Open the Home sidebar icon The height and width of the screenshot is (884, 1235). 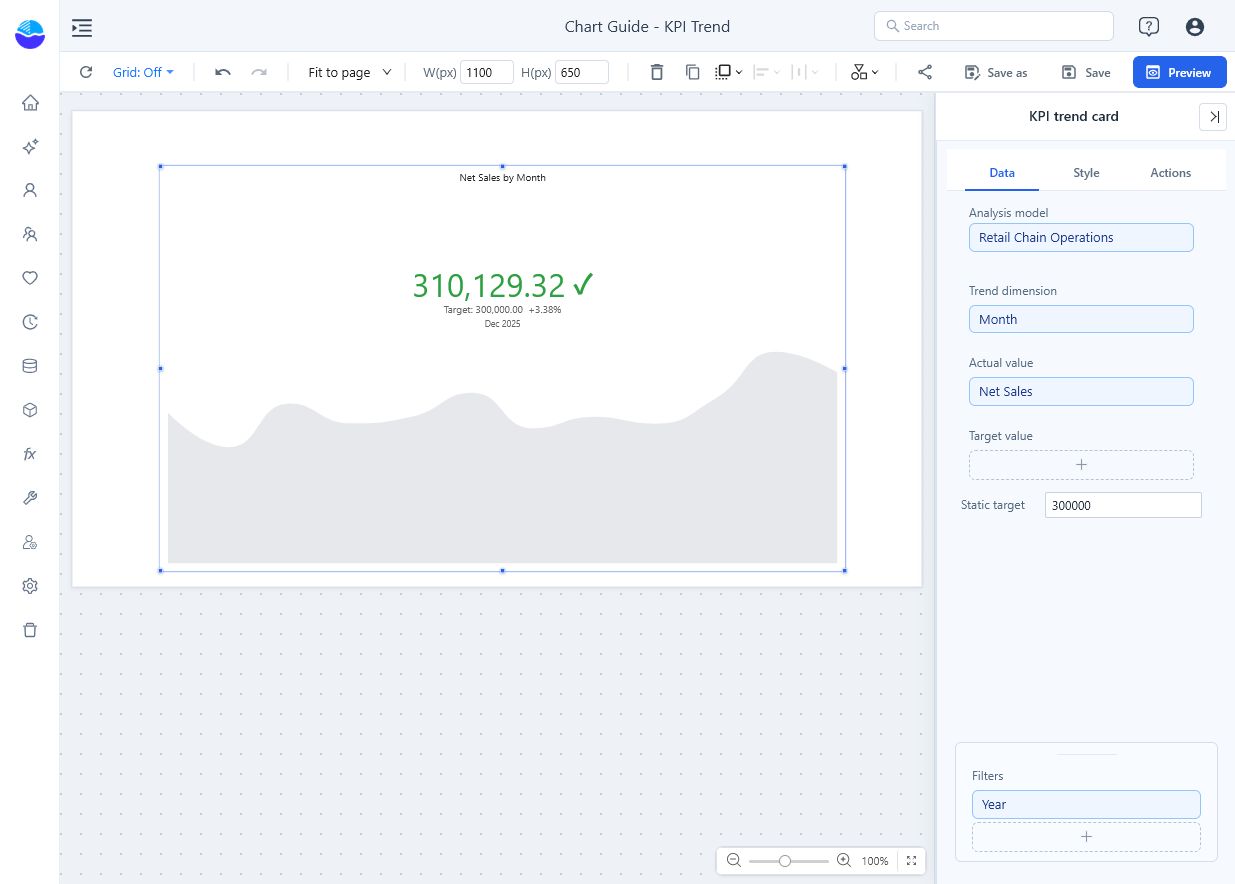30,102
